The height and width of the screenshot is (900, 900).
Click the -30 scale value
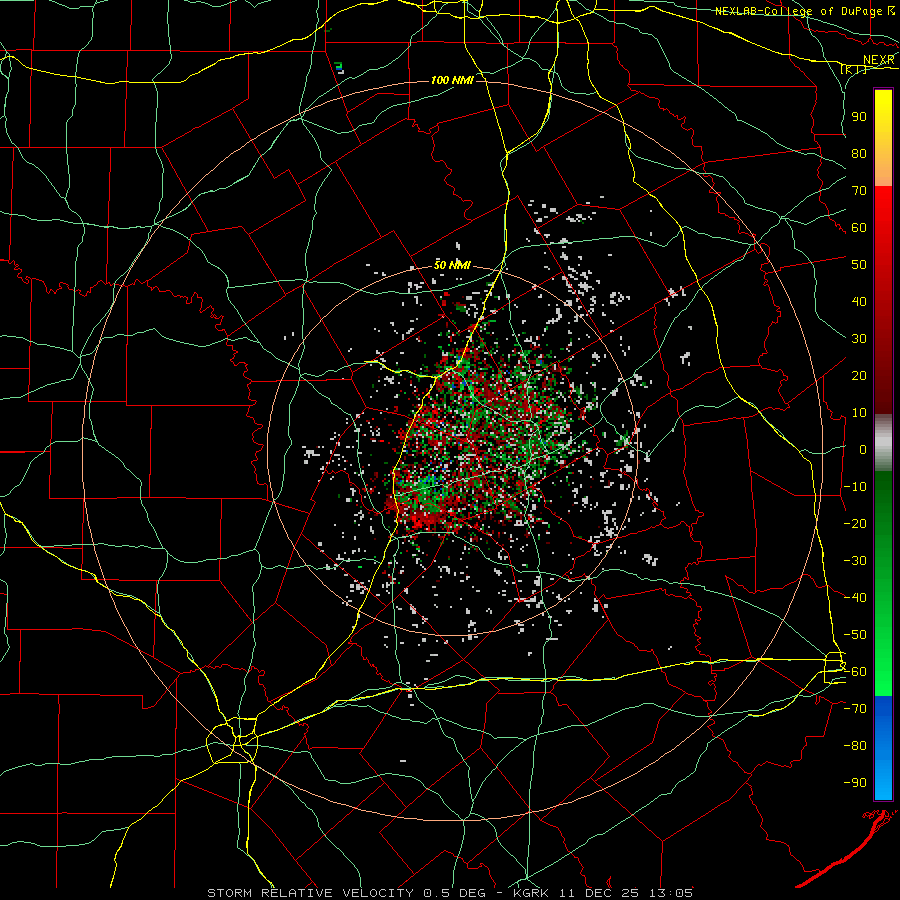855,561
